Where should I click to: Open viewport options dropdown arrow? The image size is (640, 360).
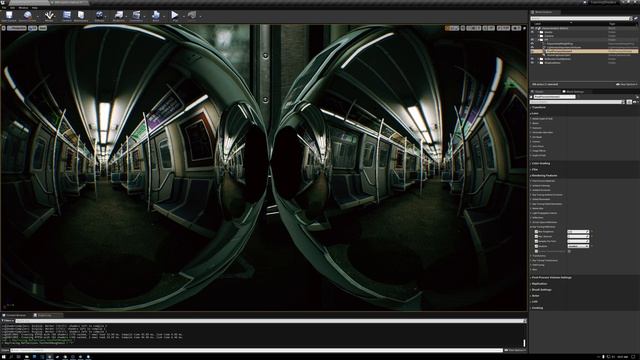pos(3,28)
